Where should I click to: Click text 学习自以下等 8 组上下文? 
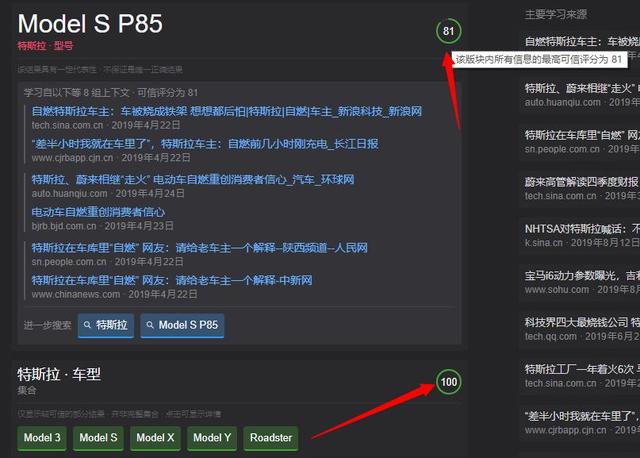[76, 93]
